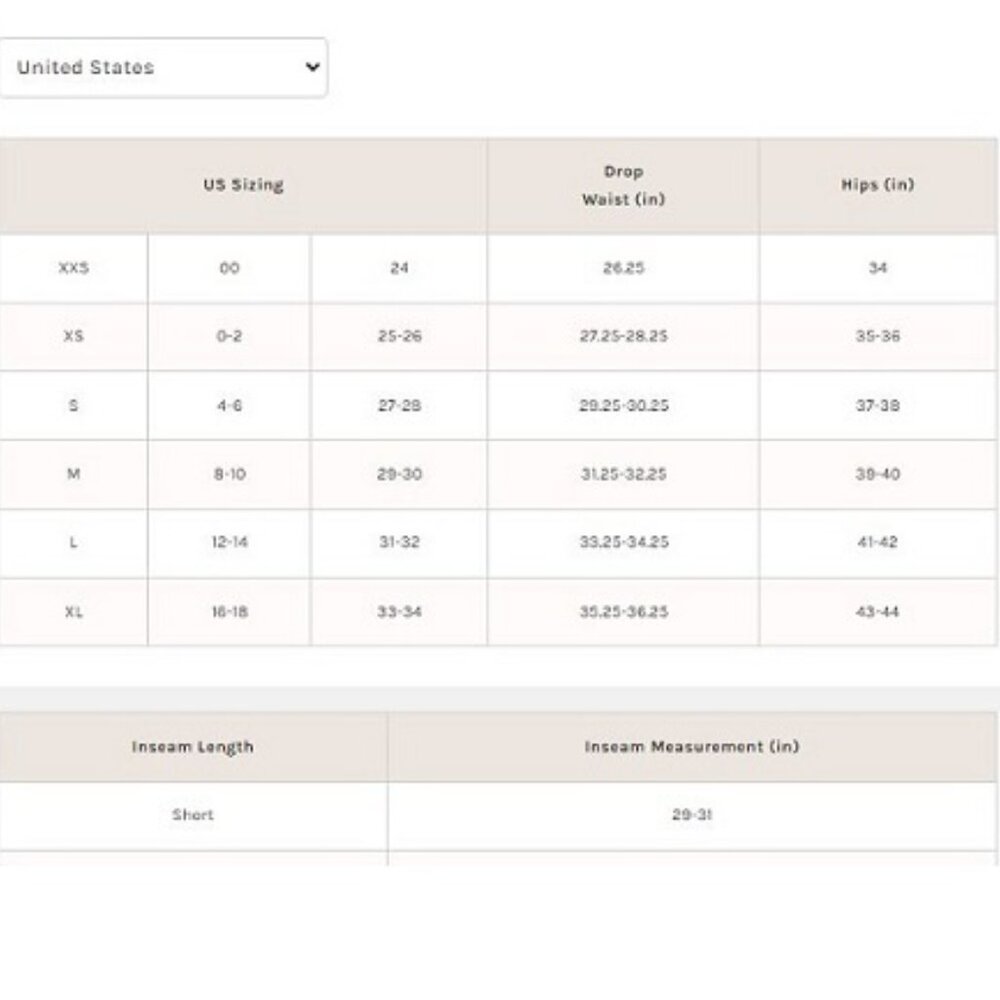
Task: Select the XS size row label
Action: (73, 337)
